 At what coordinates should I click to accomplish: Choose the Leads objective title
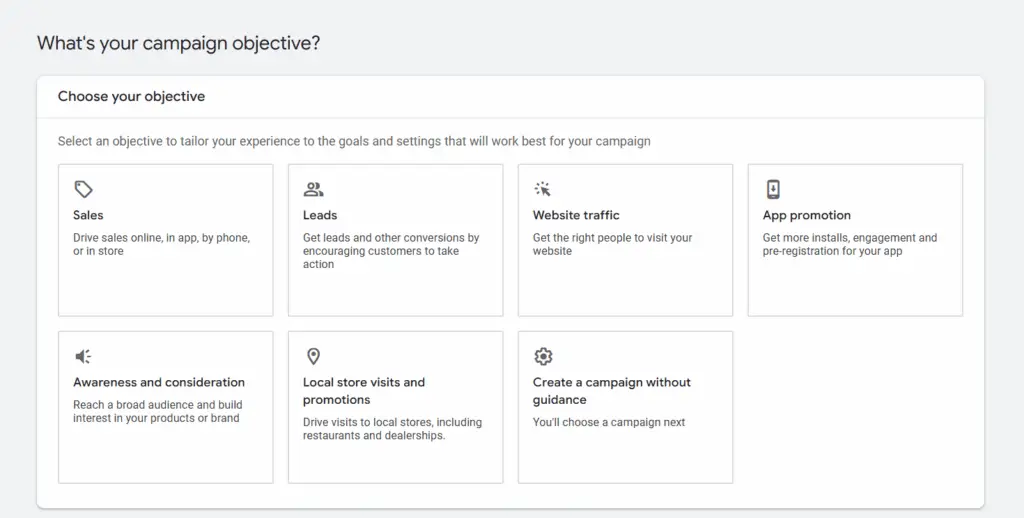[320, 215]
